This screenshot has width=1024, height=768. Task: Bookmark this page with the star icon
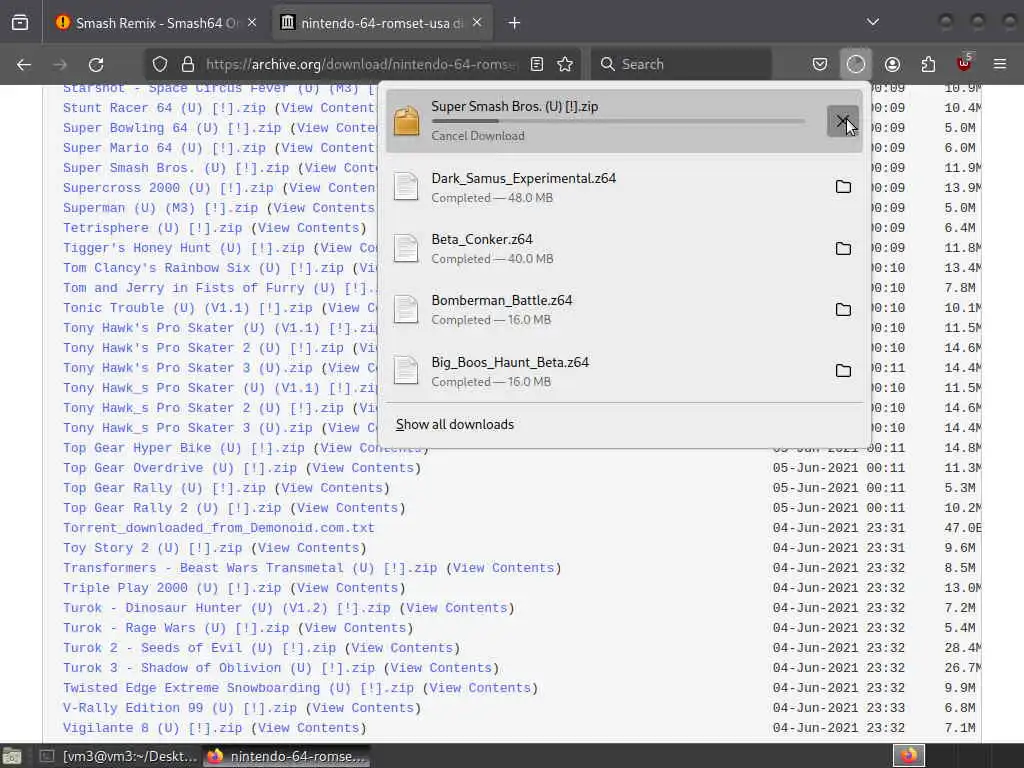point(565,64)
